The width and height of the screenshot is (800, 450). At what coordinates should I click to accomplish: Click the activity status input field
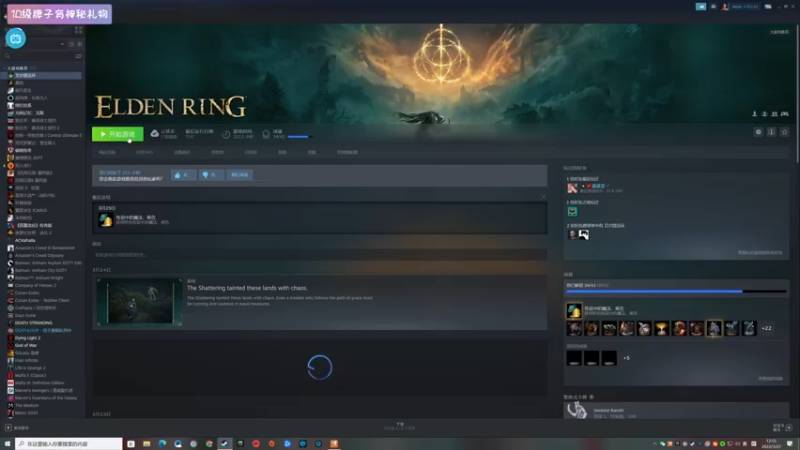(319, 255)
